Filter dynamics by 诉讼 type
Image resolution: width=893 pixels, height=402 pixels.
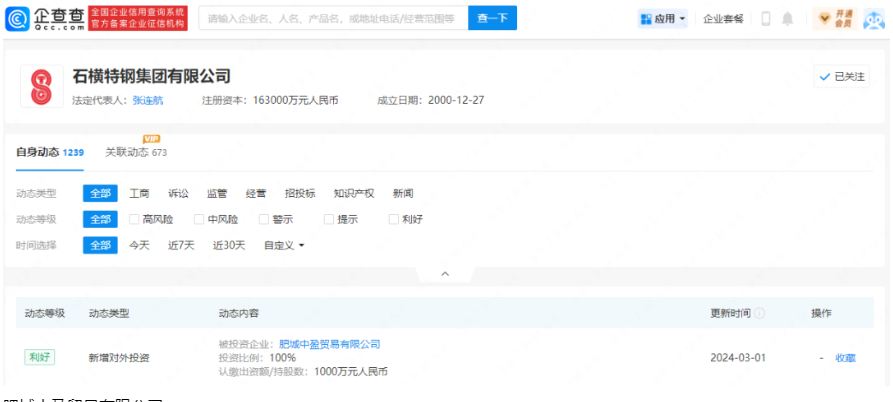click(178, 193)
